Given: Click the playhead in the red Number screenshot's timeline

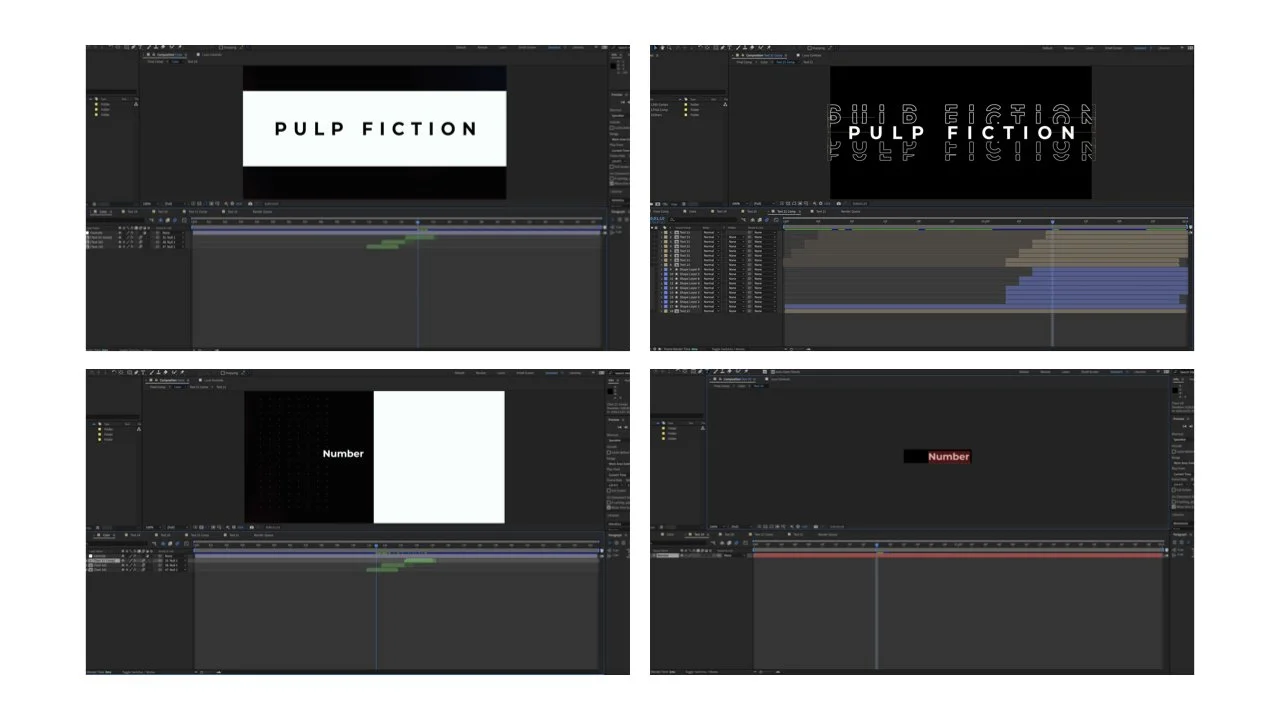Looking at the screenshot, I should click(x=877, y=545).
